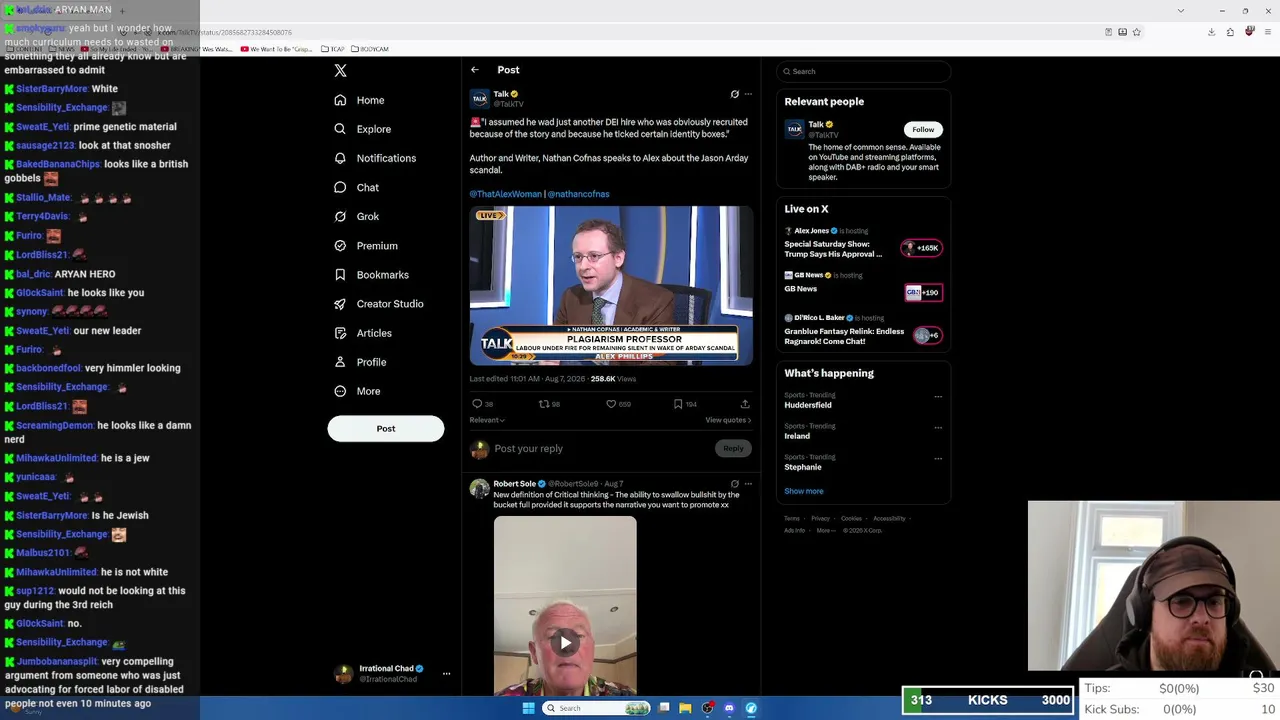Play the video in Robert Sole's reply

(x=565, y=643)
